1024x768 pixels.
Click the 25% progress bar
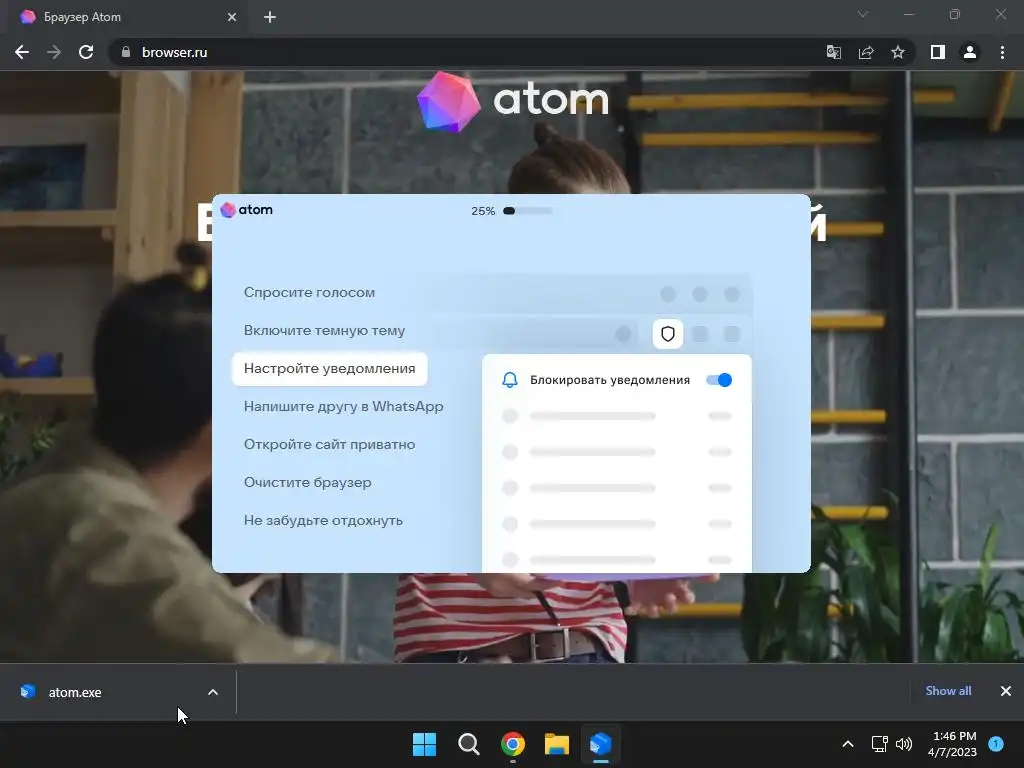[528, 211]
